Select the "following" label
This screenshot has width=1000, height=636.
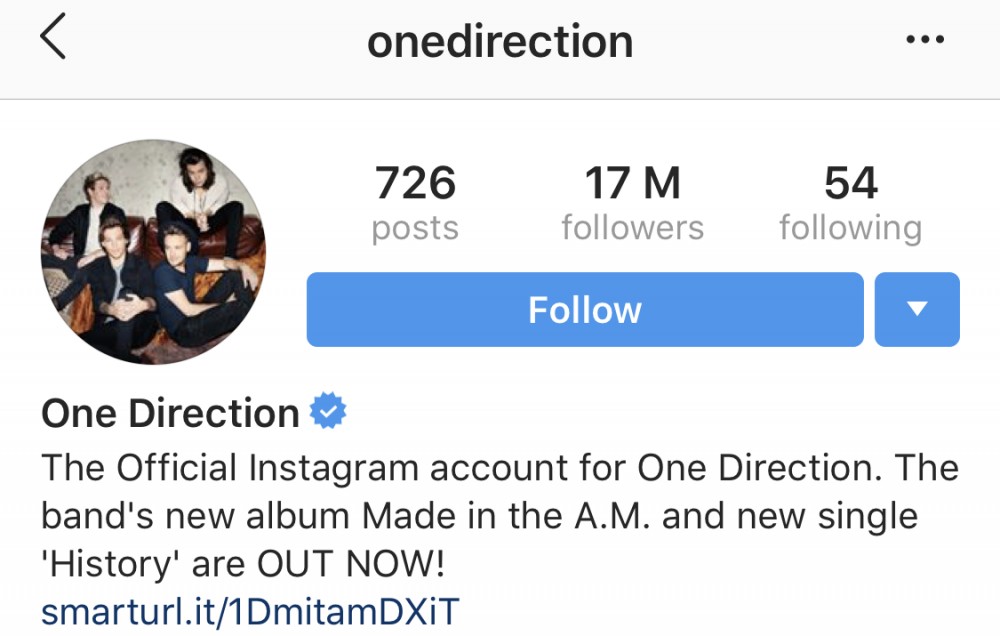pos(850,228)
